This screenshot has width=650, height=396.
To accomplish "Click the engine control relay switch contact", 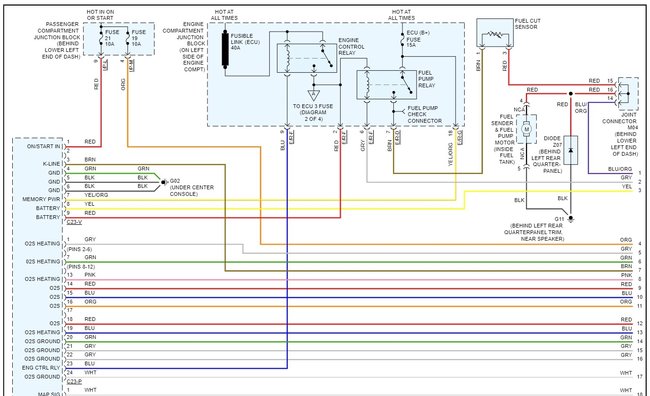I will pyautogui.click(x=327, y=57).
